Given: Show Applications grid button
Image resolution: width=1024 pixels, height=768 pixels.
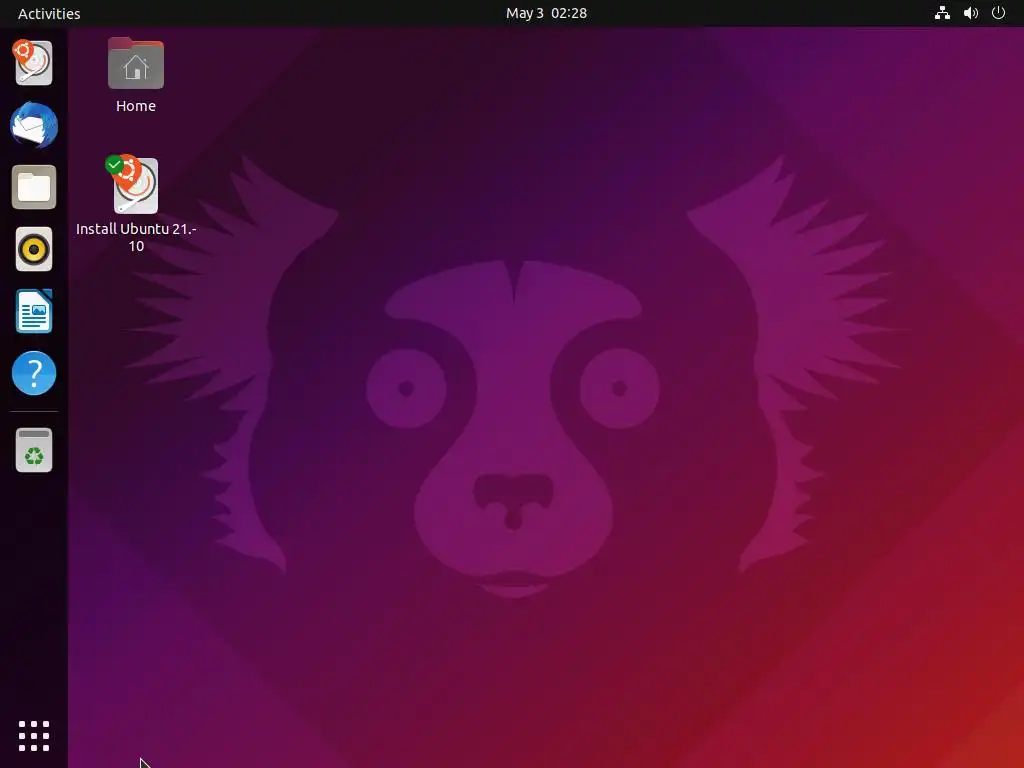Looking at the screenshot, I should point(33,736).
